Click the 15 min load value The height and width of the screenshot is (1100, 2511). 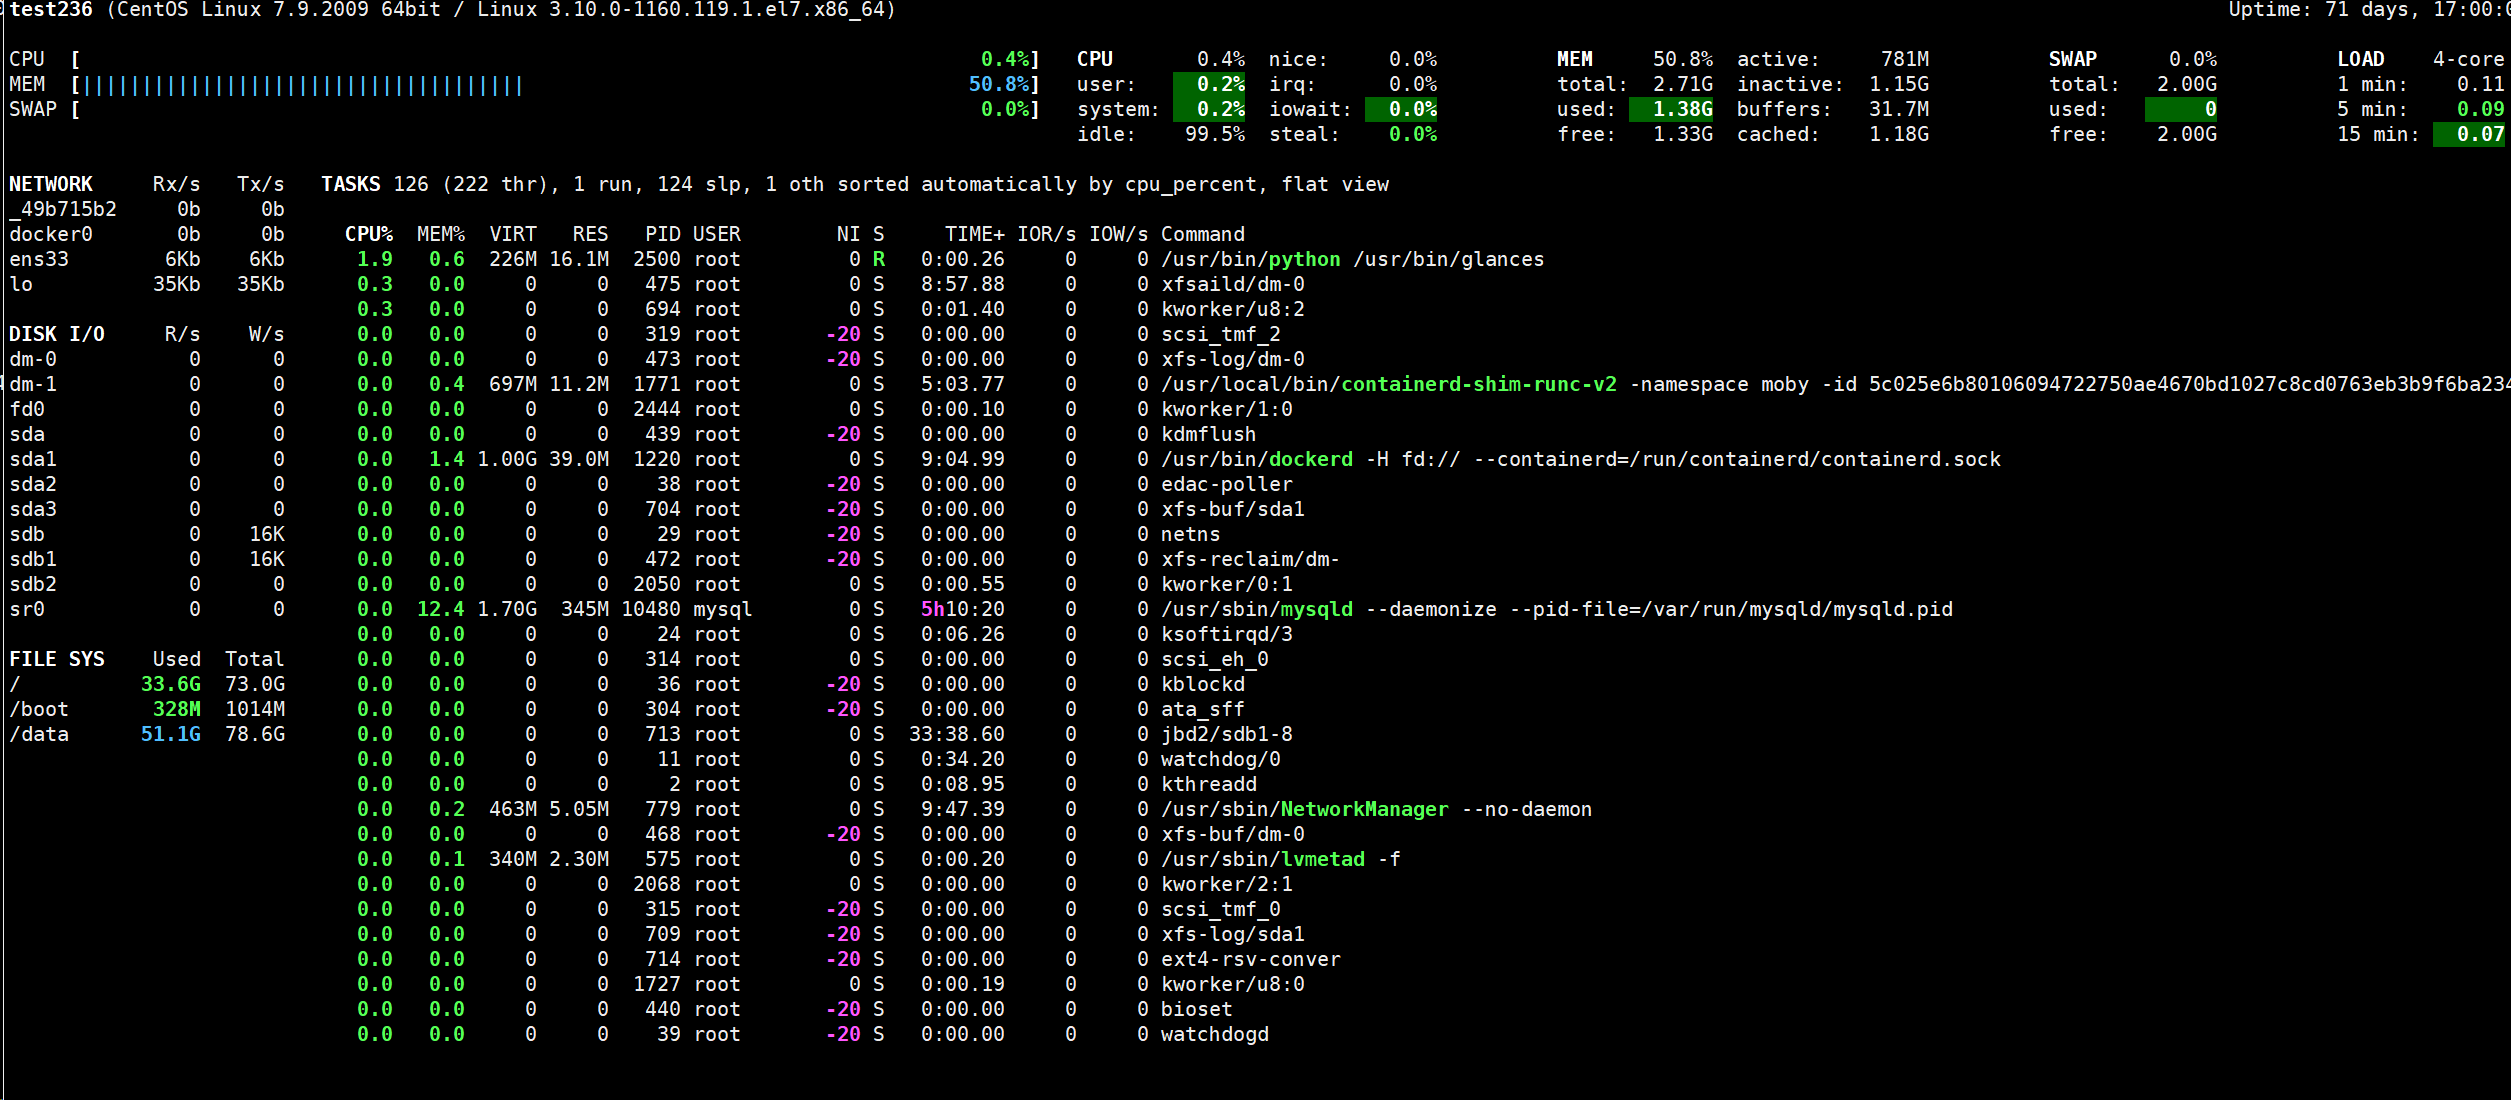point(2479,134)
